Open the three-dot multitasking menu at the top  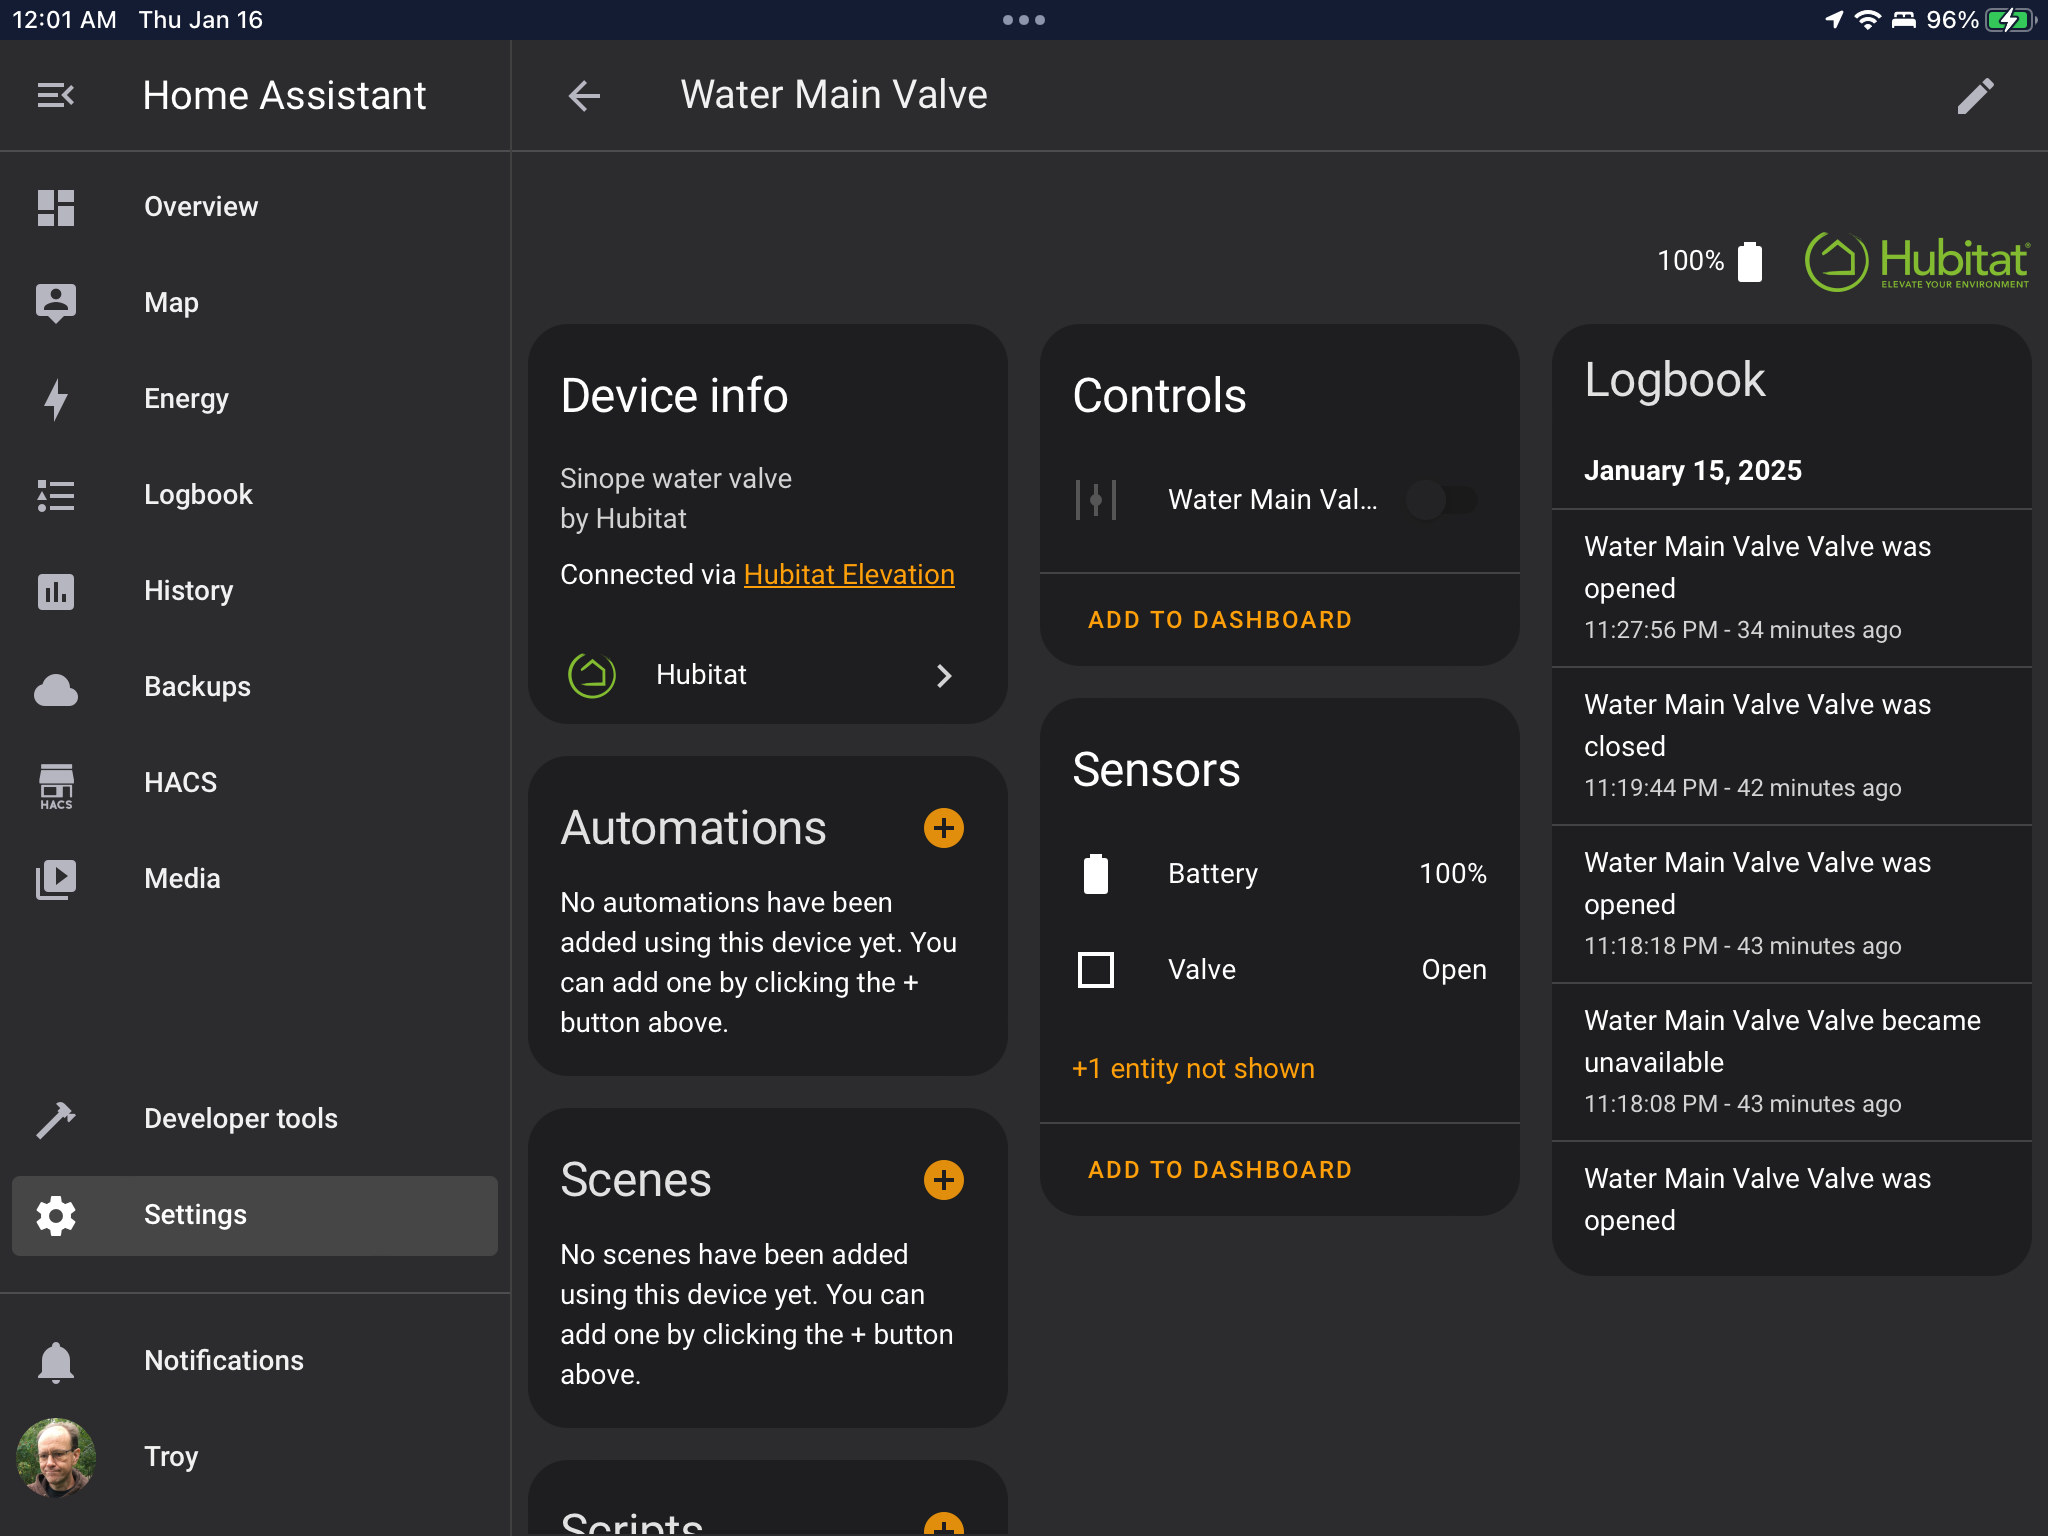(x=1023, y=19)
